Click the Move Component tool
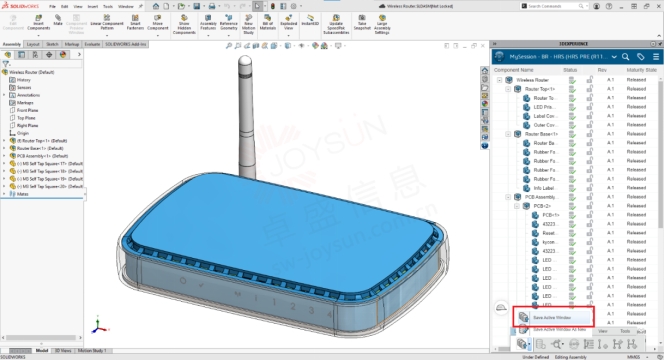This screenshot has height=360, width=665. click(157, 22)
